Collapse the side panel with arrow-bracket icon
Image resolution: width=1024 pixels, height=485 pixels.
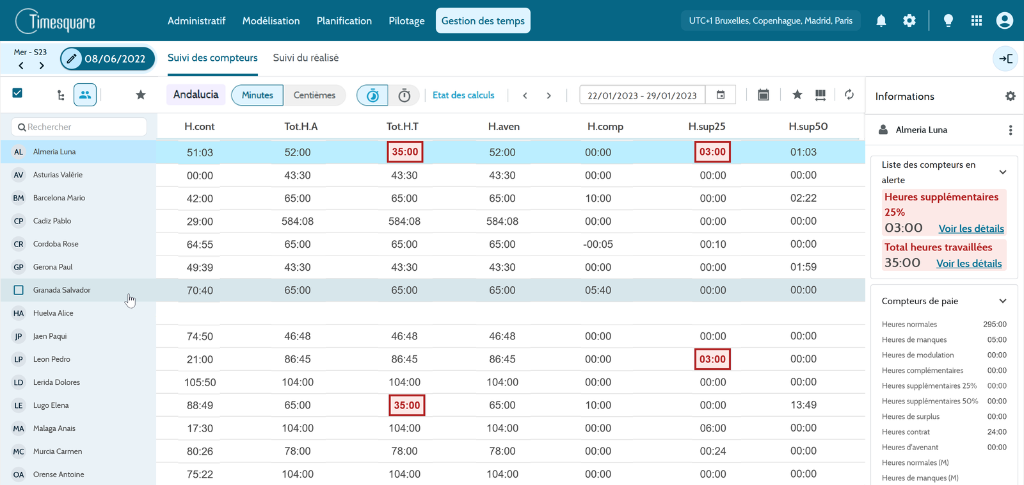1006,58
